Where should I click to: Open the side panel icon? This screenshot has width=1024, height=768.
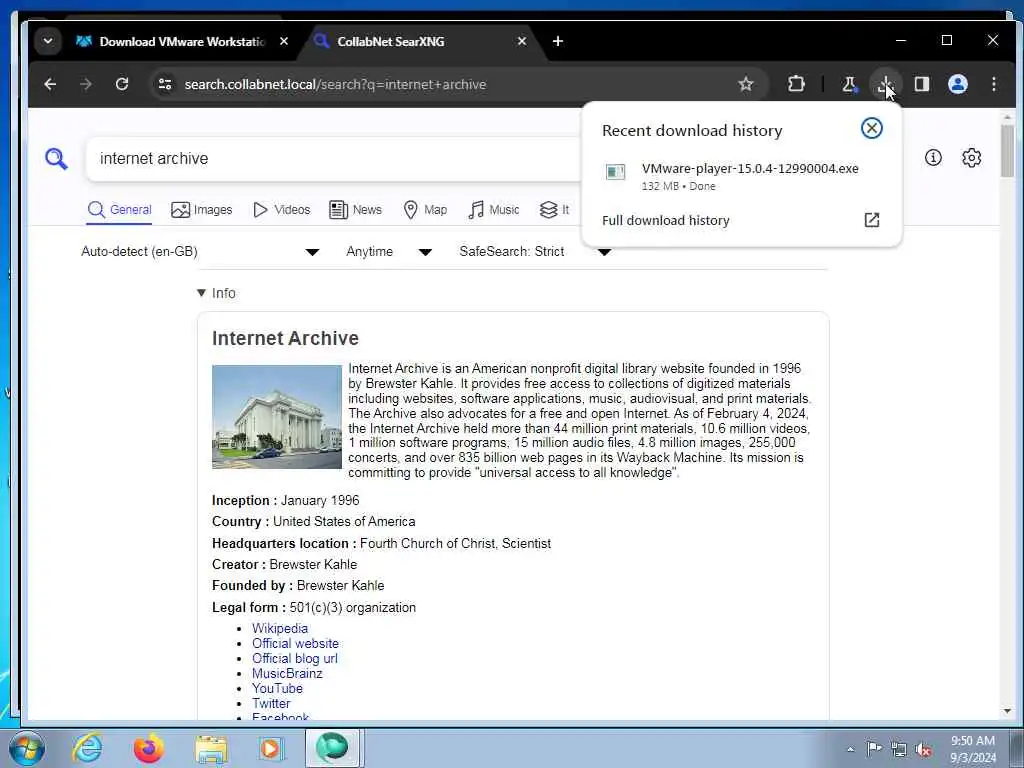click(x=921, y=84)
